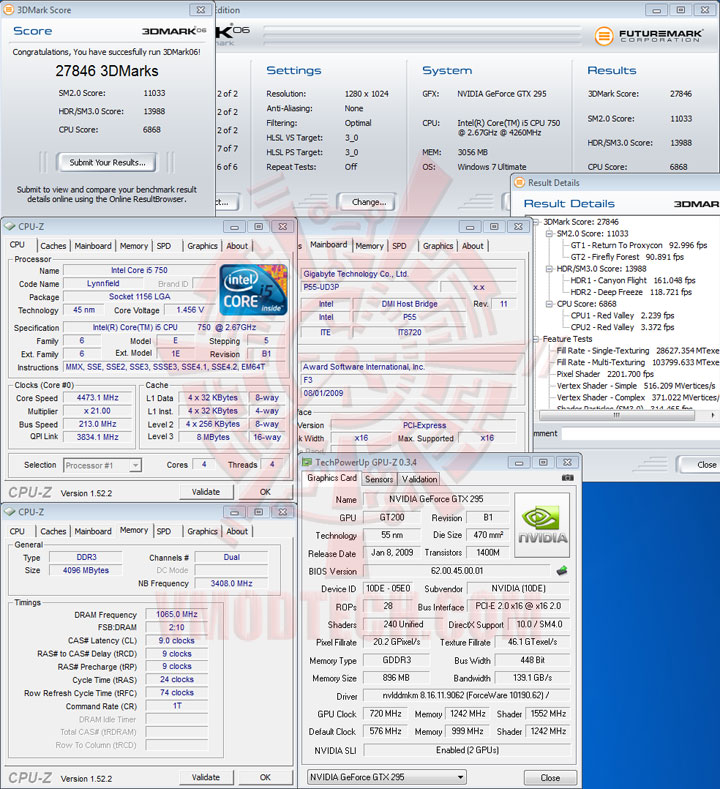
Task: Select the Graphics Card tab in GPU-Z
Action: point(332,478)
